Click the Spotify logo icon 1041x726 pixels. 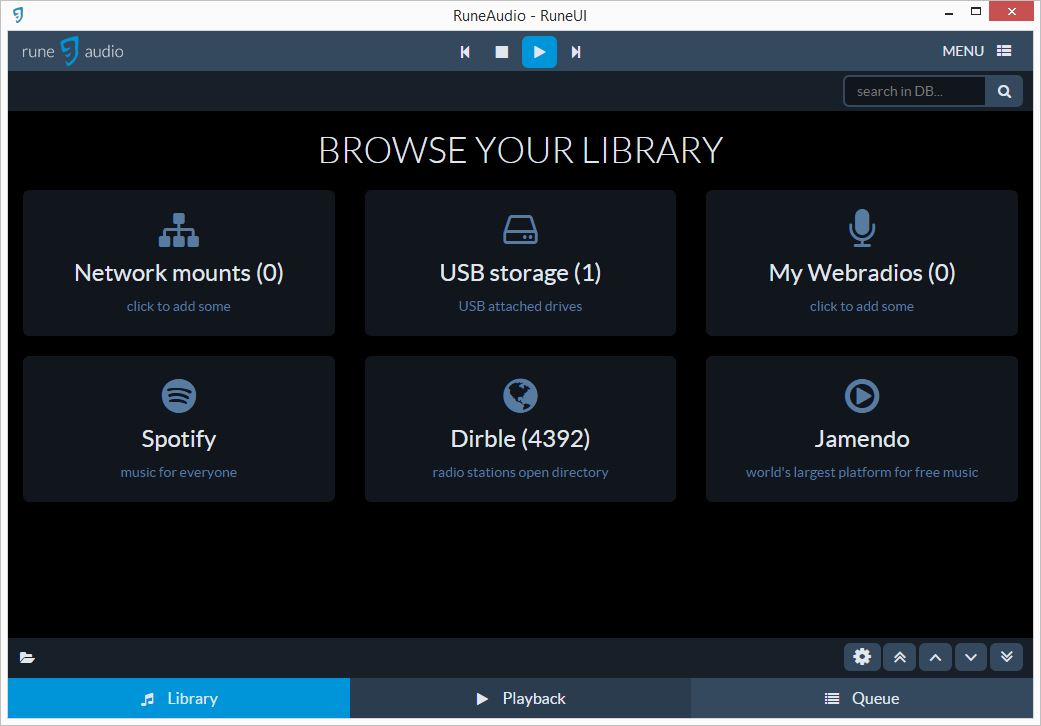click(179, 396)
